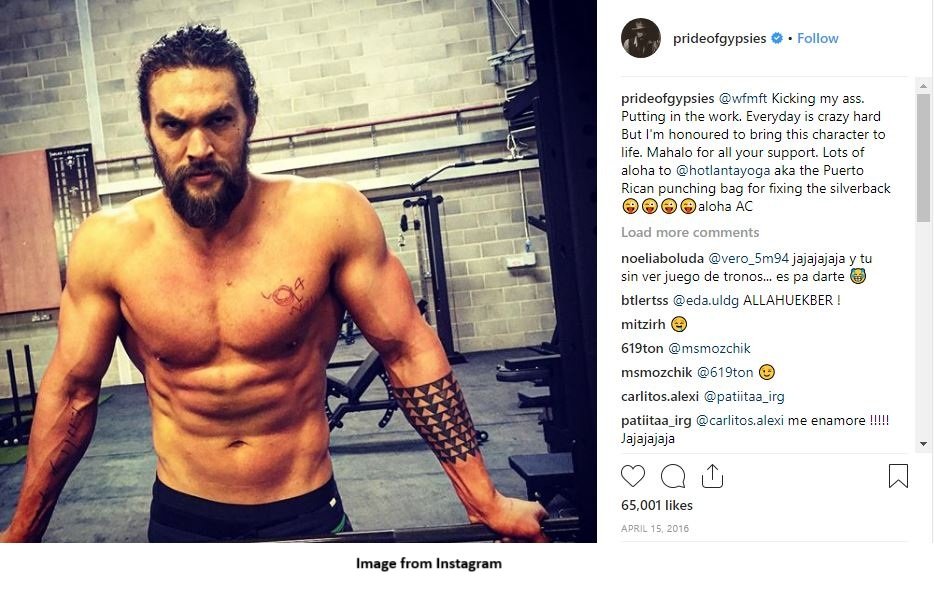Open the noeliaboluda commenter profile
The width and height of the screenshot is (934, 589).
point(662,258)
